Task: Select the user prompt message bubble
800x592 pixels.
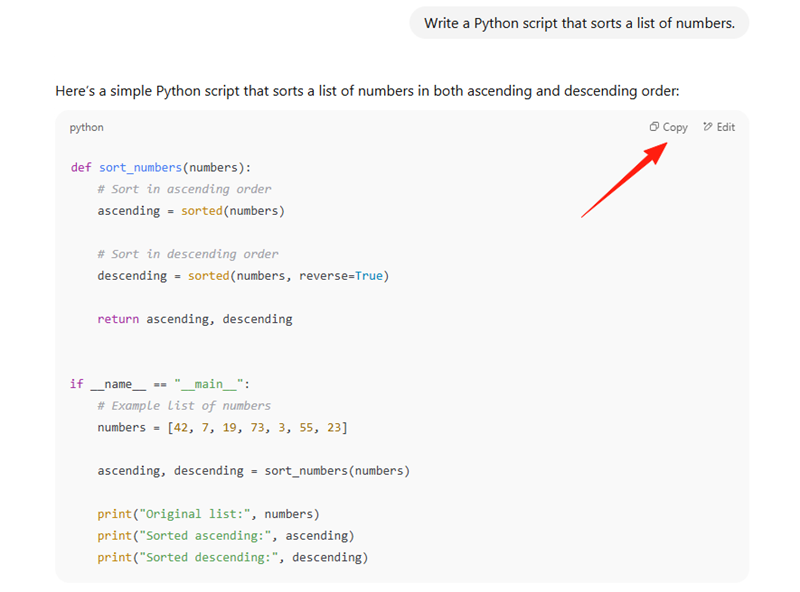Action: coord(578,22)
